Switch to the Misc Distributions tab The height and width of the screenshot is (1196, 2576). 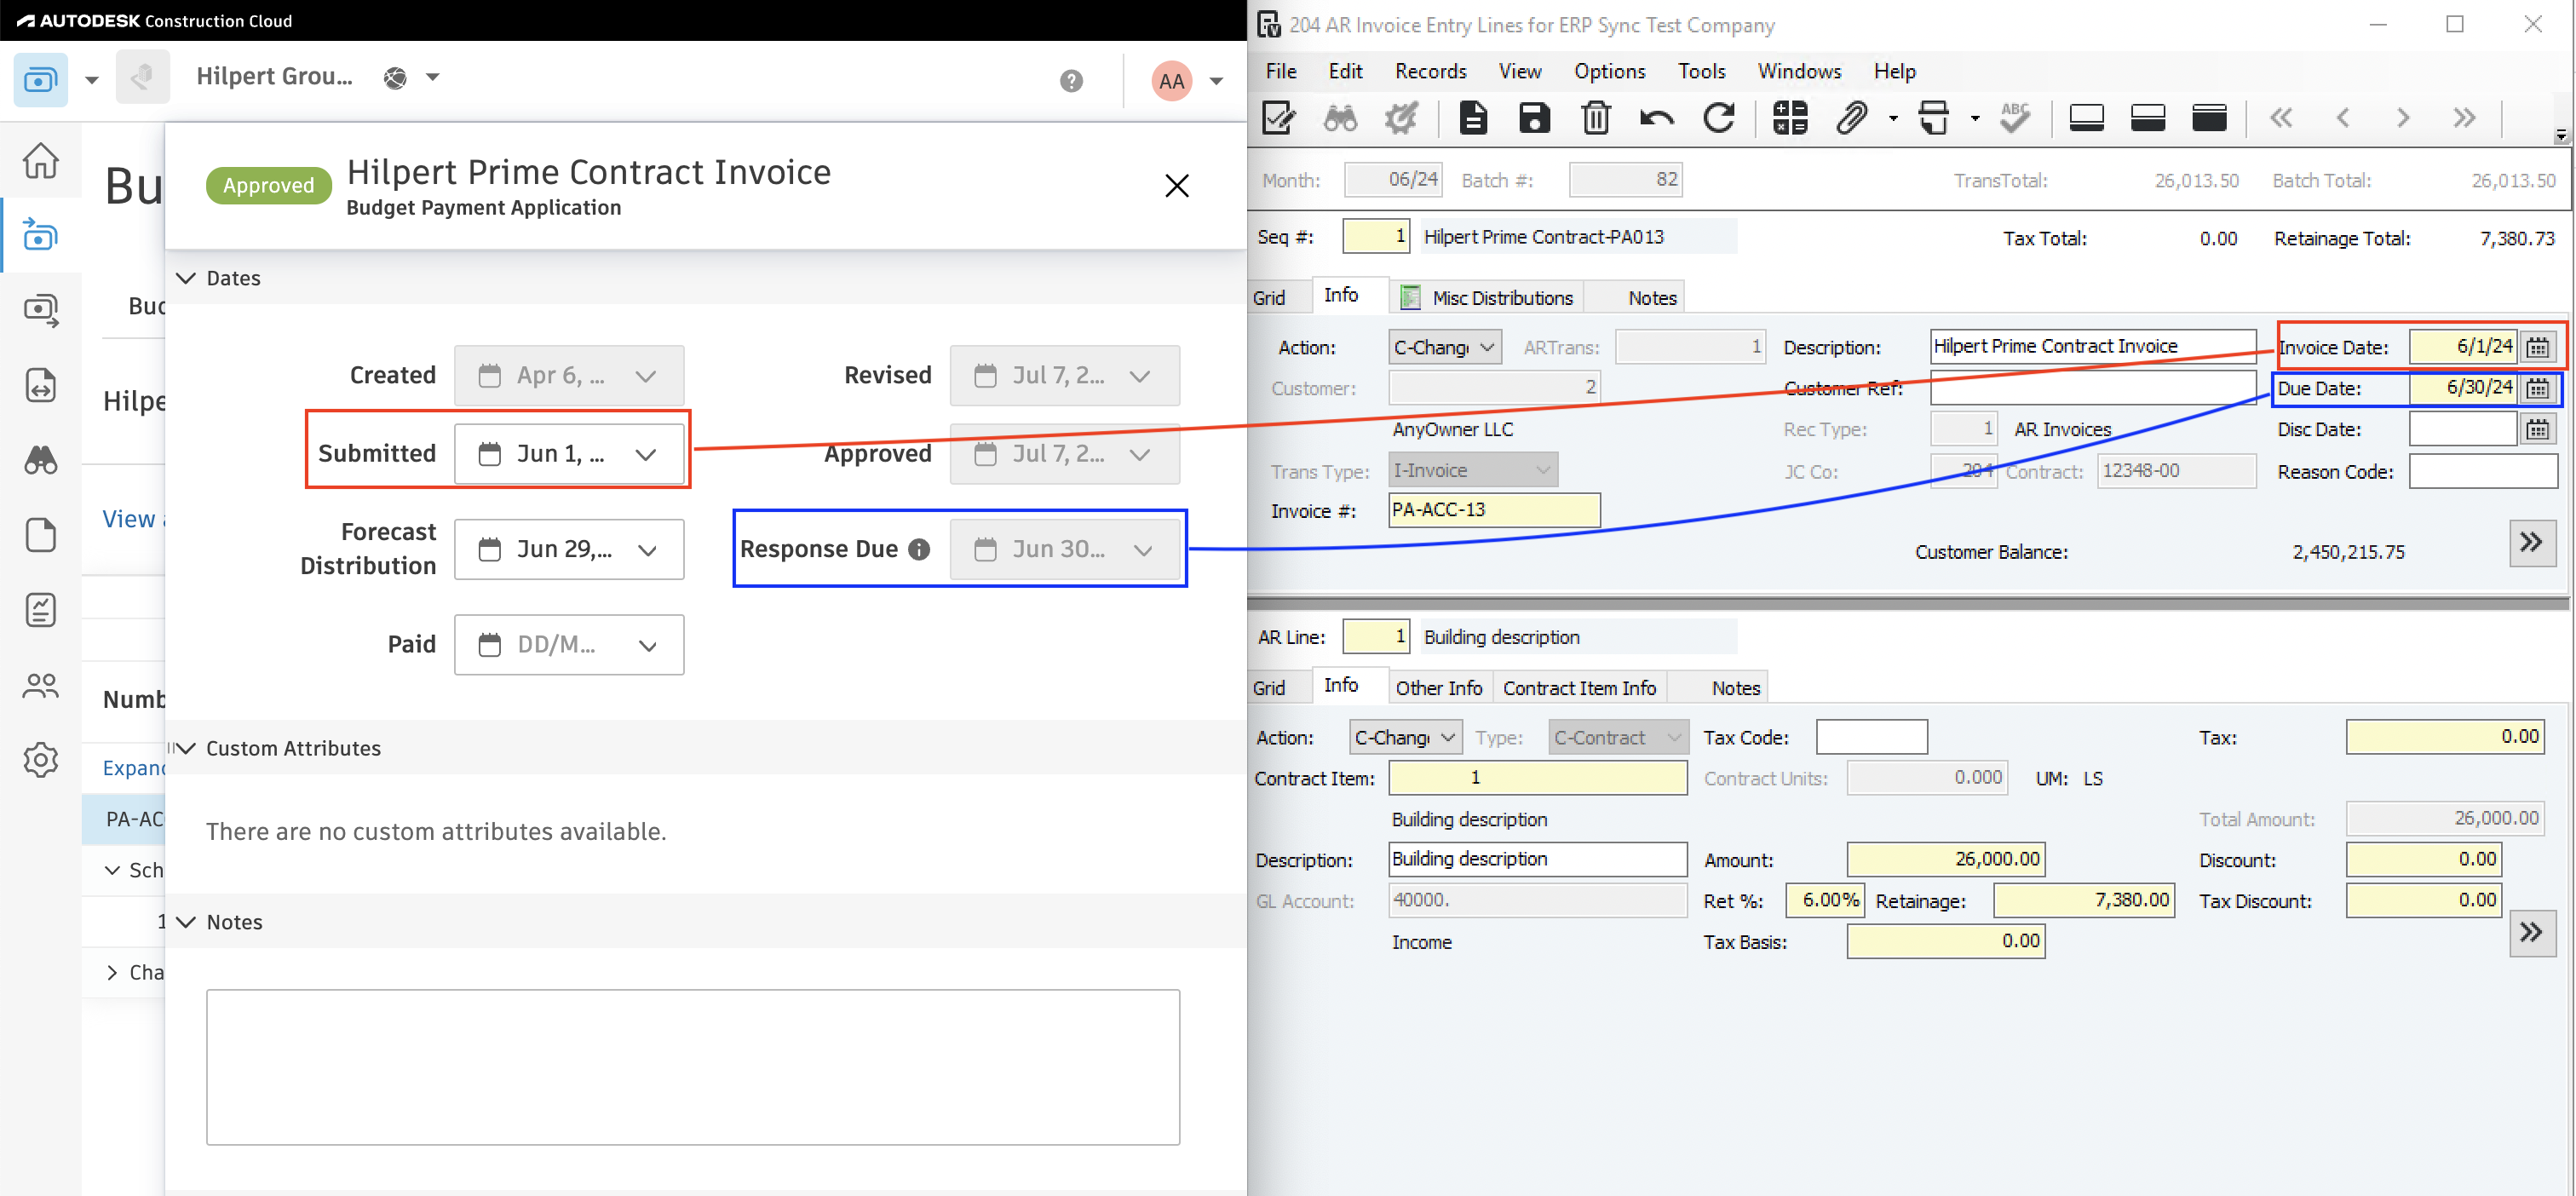[1487, 298]
